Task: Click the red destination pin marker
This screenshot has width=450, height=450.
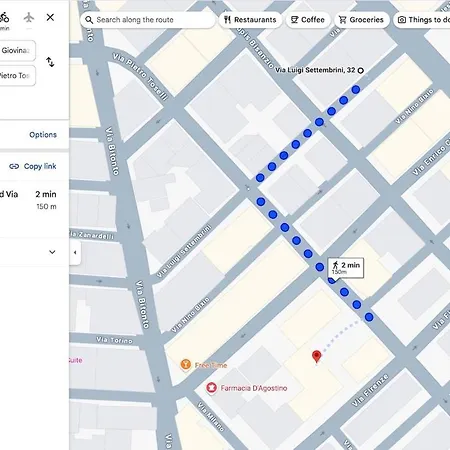Action: pyautogui.click(x=316, y=356)
